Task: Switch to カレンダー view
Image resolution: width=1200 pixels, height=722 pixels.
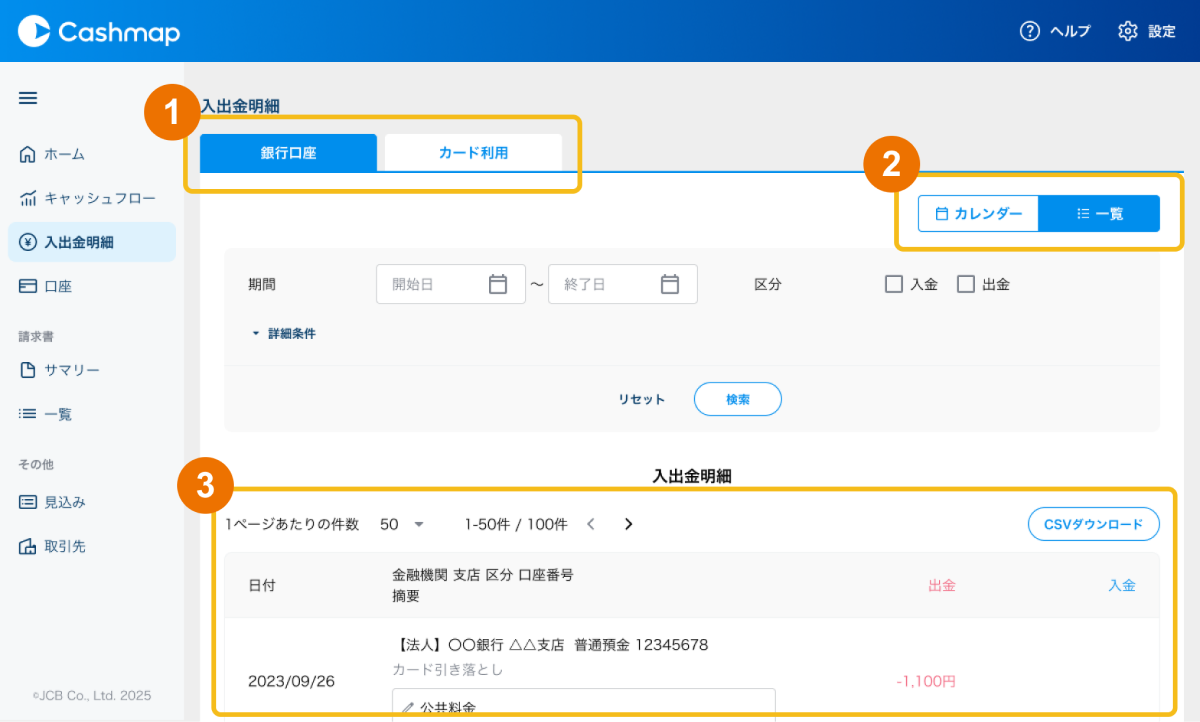Action: pos(978,213)
